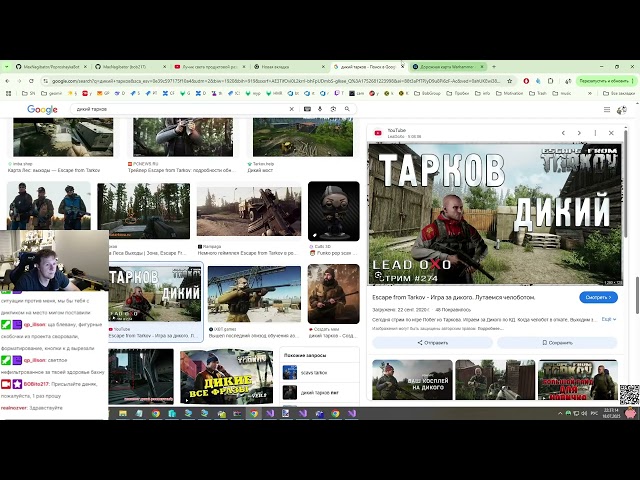The height and width of the screenshot is (480, 640).
Task: Close the image preview panel
Action: (x=611, y=133)
